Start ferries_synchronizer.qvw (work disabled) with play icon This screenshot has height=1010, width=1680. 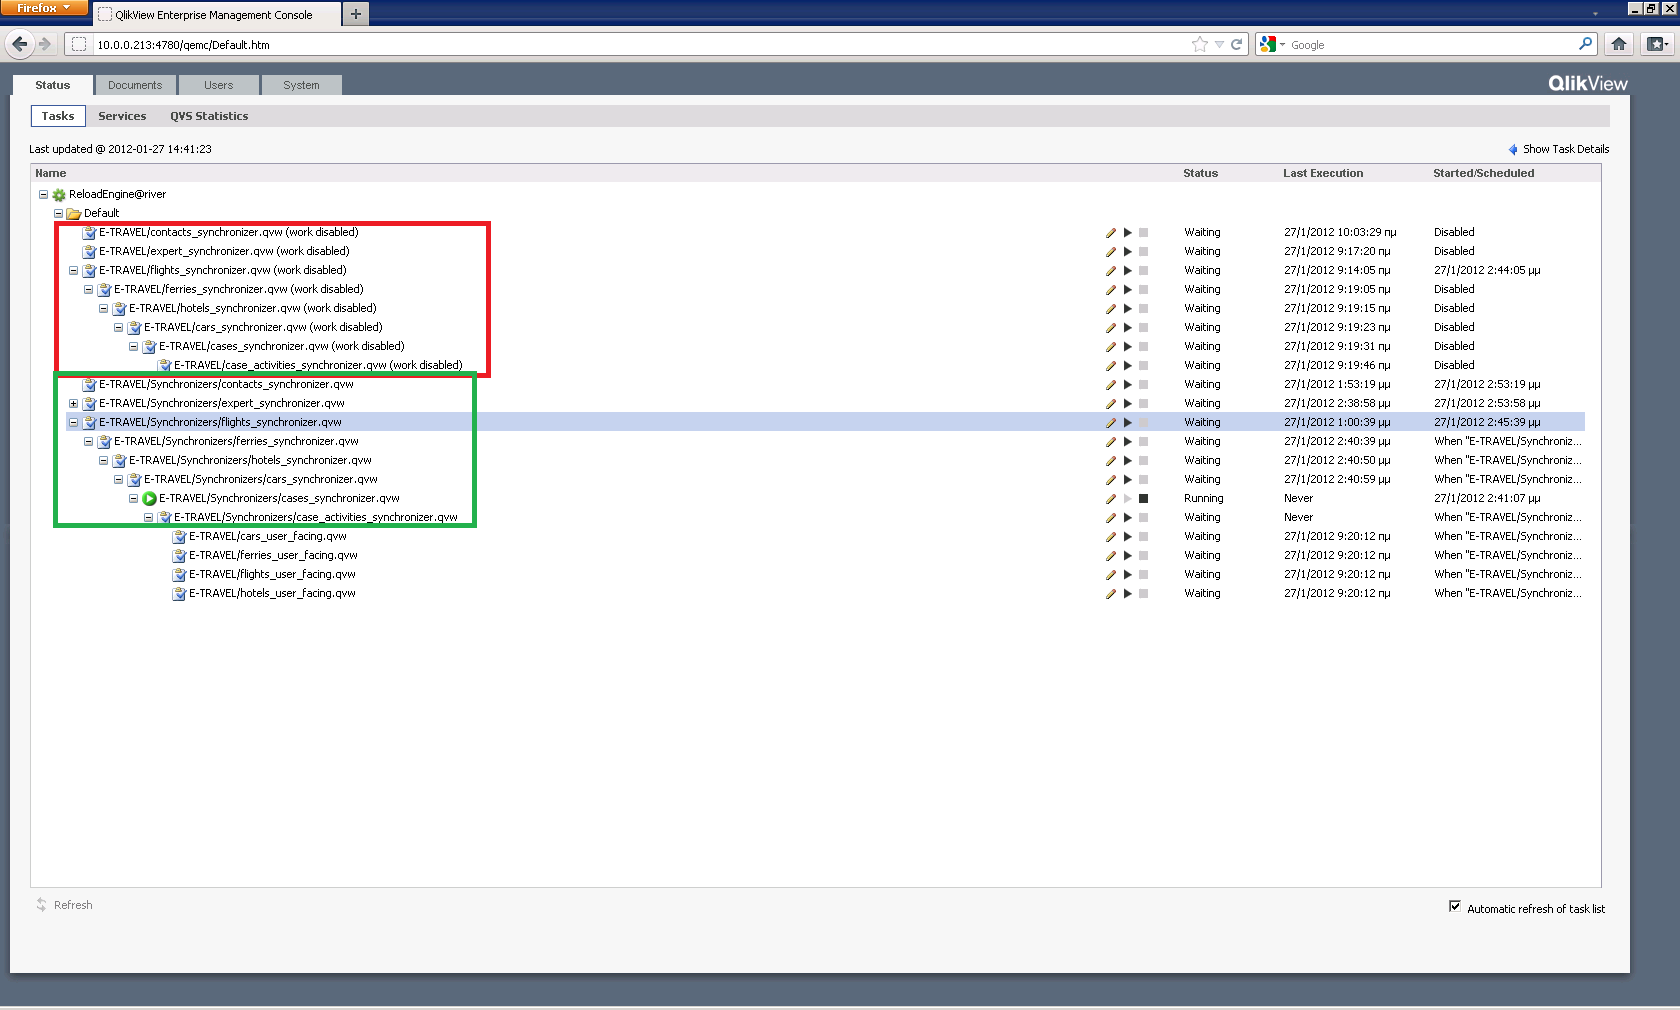(1127, 290)
